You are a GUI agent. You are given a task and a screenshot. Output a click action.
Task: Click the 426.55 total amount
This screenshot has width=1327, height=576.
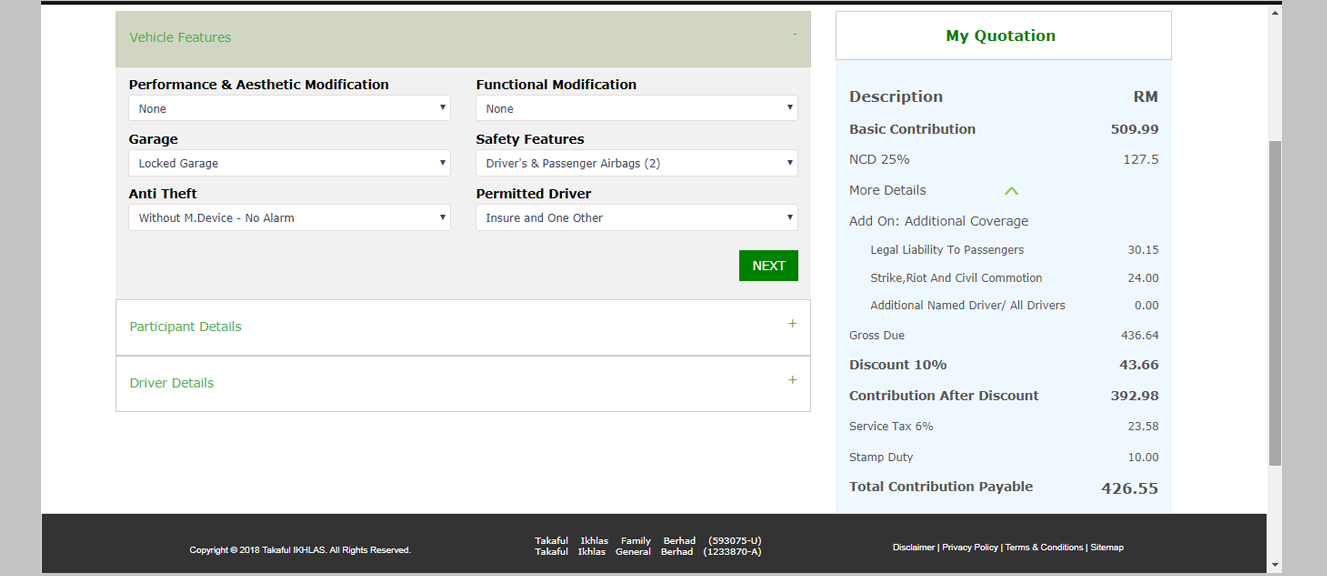(x=1130, y=489)
